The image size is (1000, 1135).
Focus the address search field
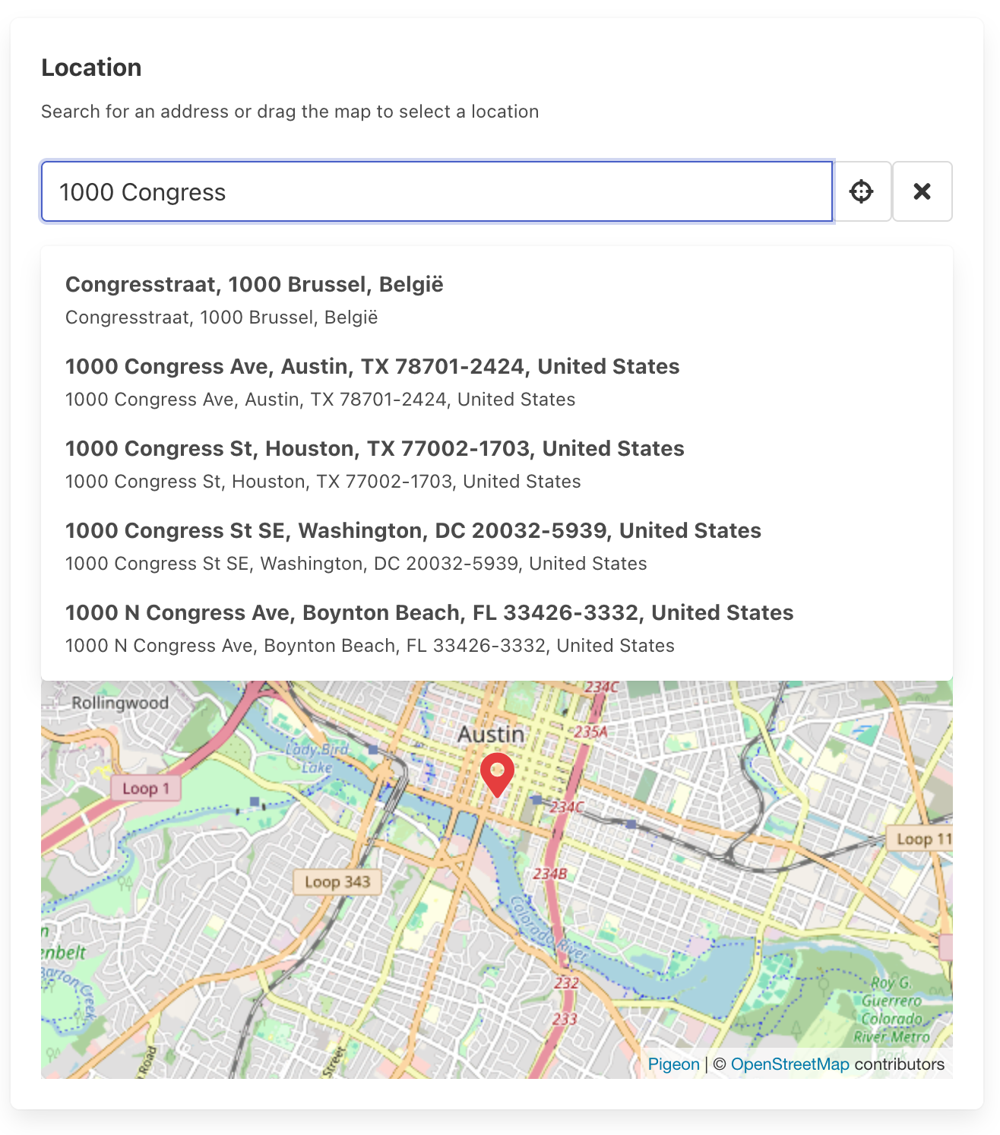click(436, 191)
